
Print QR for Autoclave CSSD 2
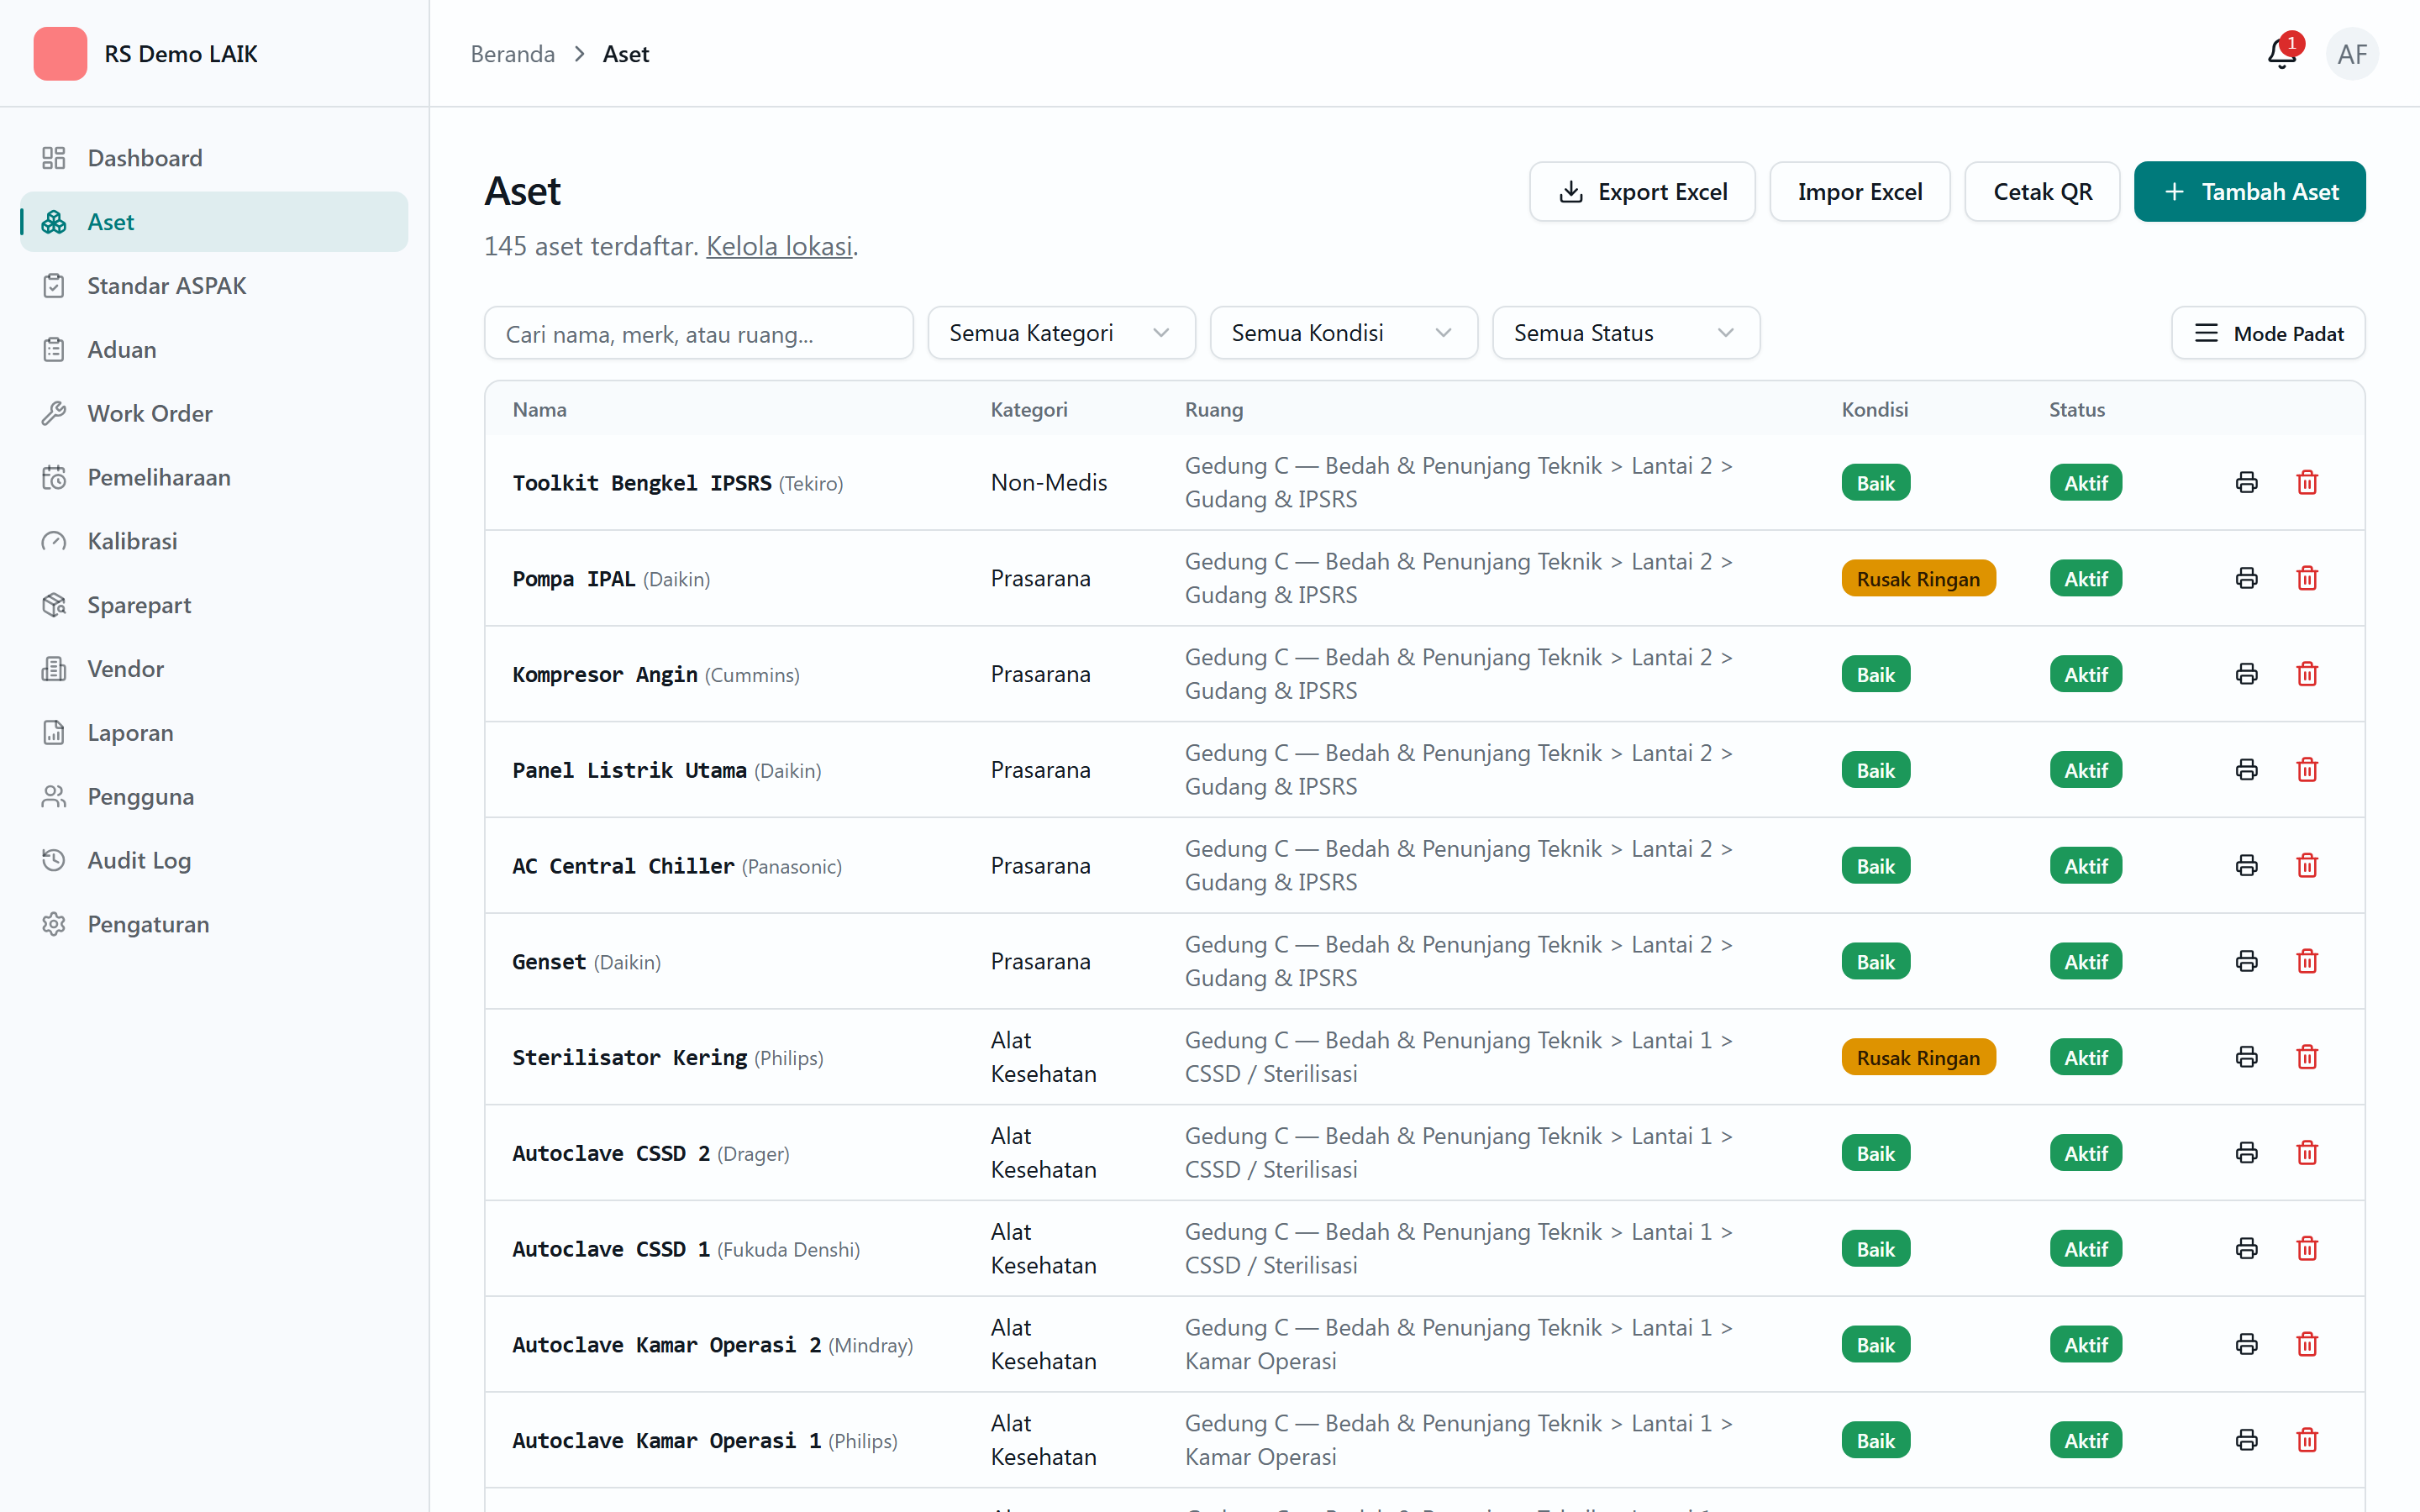[x=2246, y=1153]
